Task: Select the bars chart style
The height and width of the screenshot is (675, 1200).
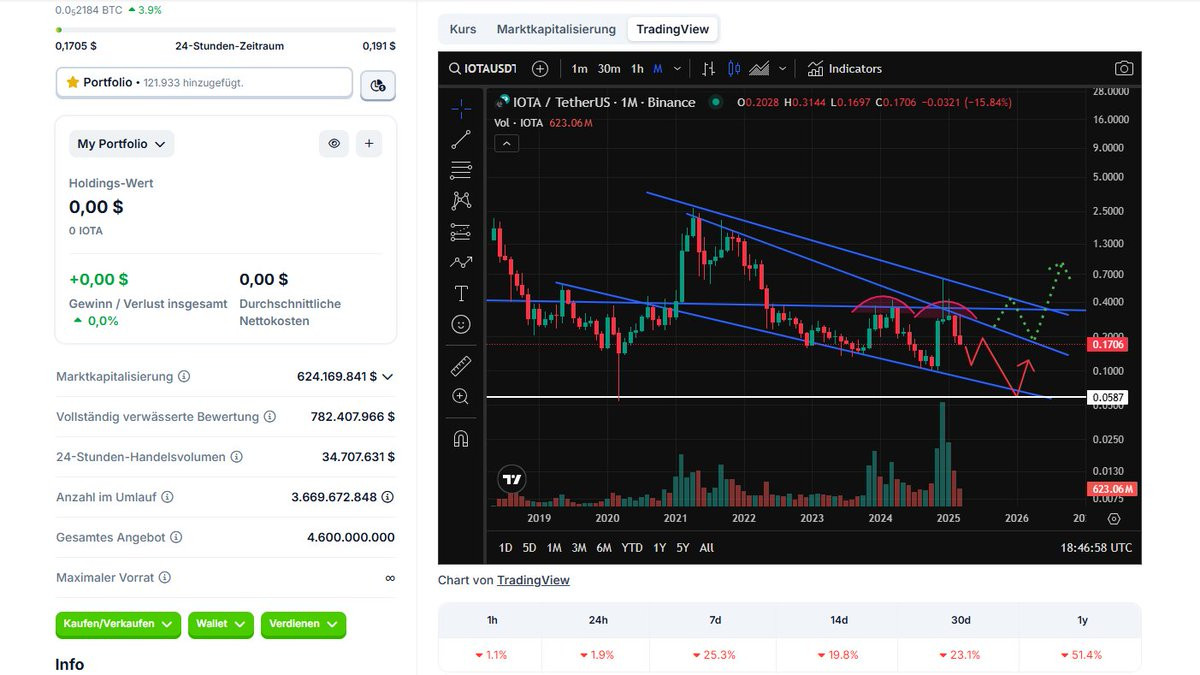Action: coord(709,68)
